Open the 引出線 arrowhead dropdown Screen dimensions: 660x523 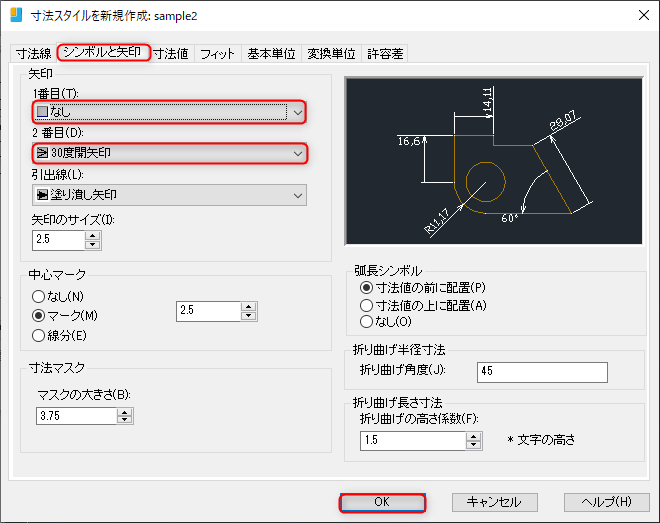click(169, 195)
